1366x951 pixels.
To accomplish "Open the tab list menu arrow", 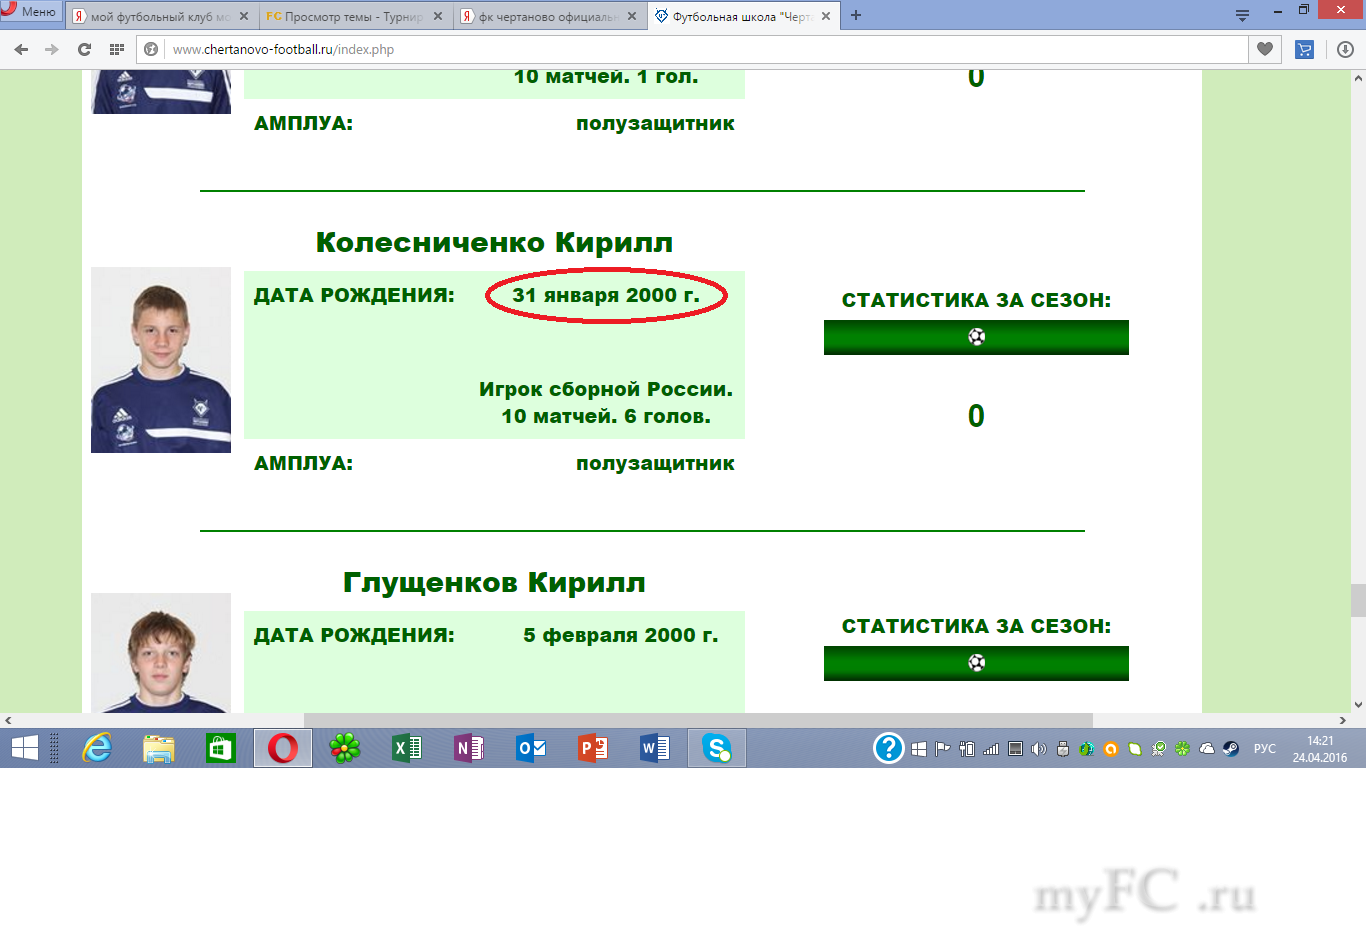I will 1242,15.
